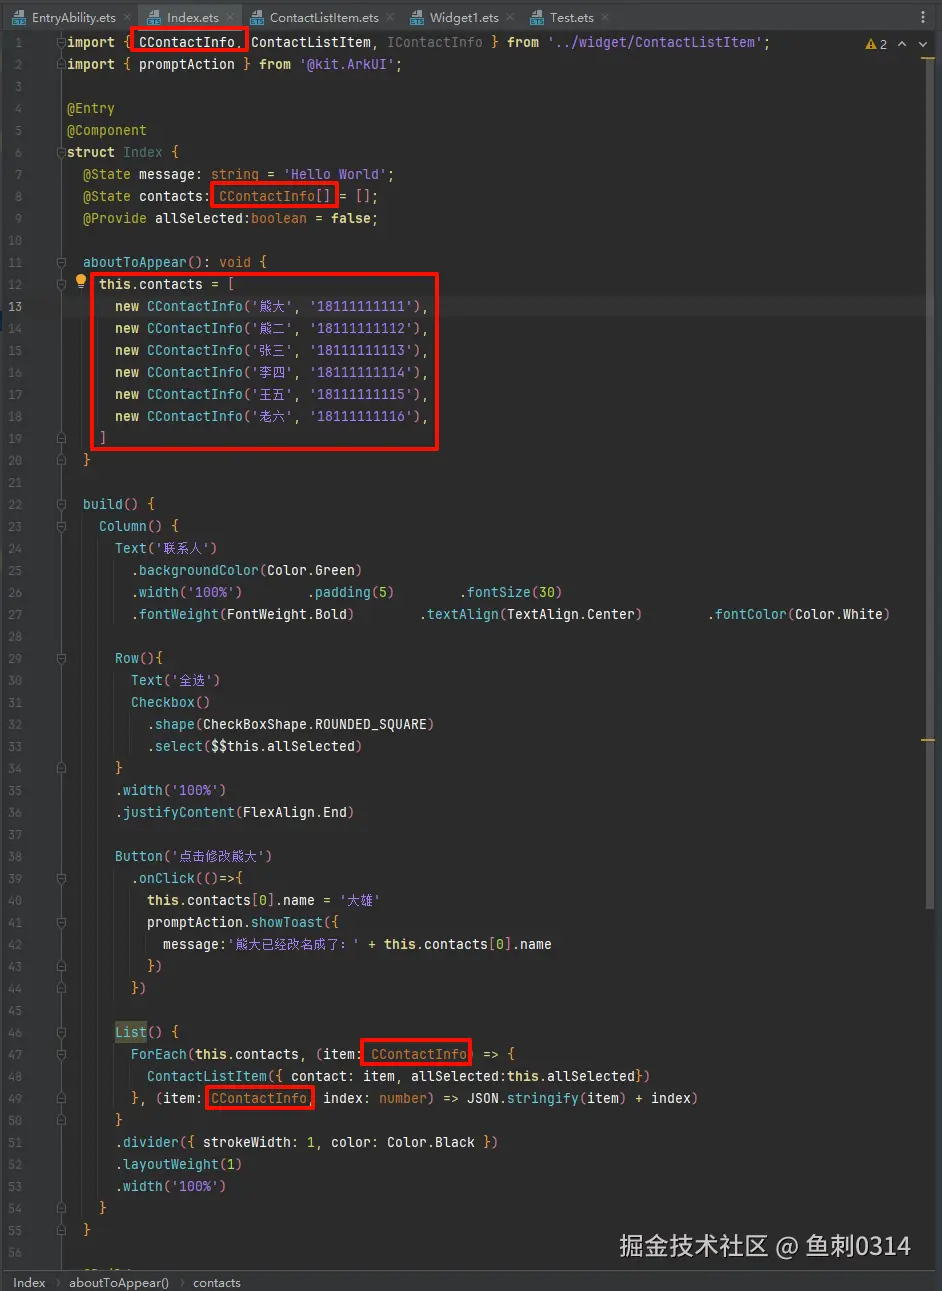
Task: Click the Widget1.ets file type icon
Action: 417,18
